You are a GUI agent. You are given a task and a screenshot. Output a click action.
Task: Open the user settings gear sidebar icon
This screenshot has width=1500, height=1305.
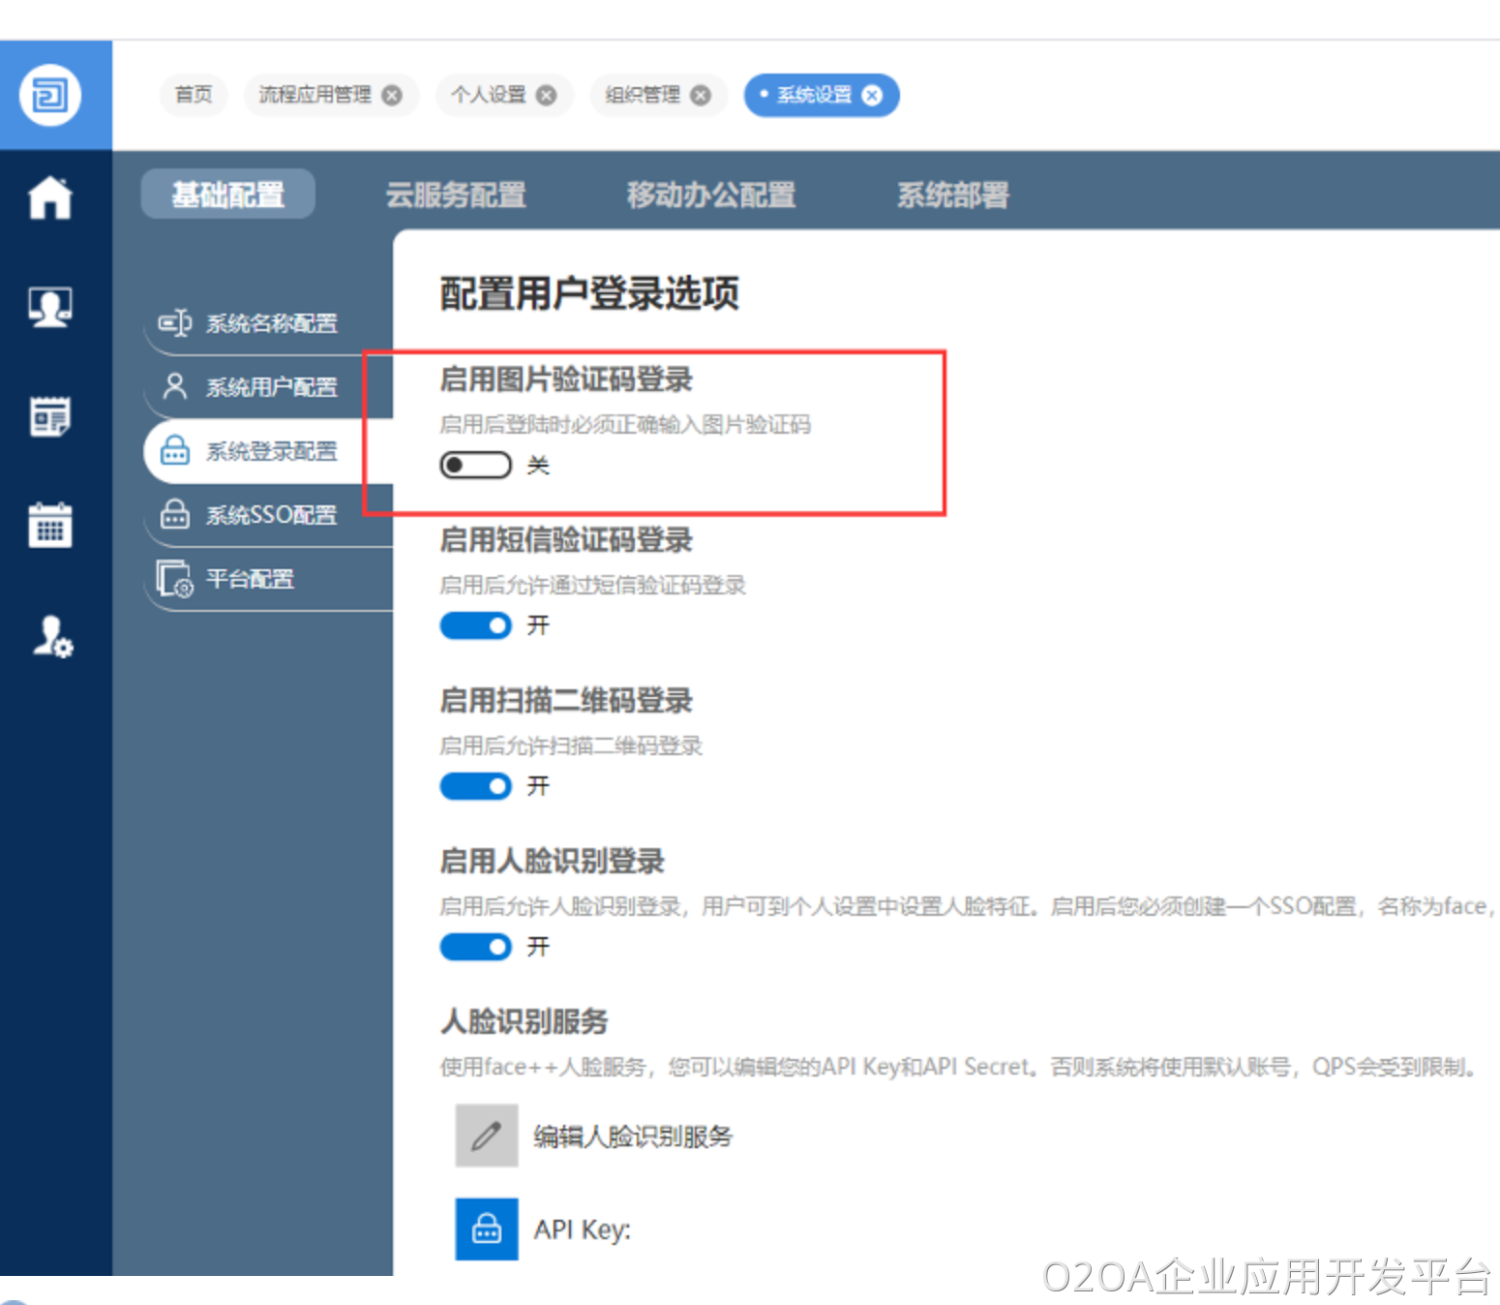pyautogui.click(x=52, y=636)
